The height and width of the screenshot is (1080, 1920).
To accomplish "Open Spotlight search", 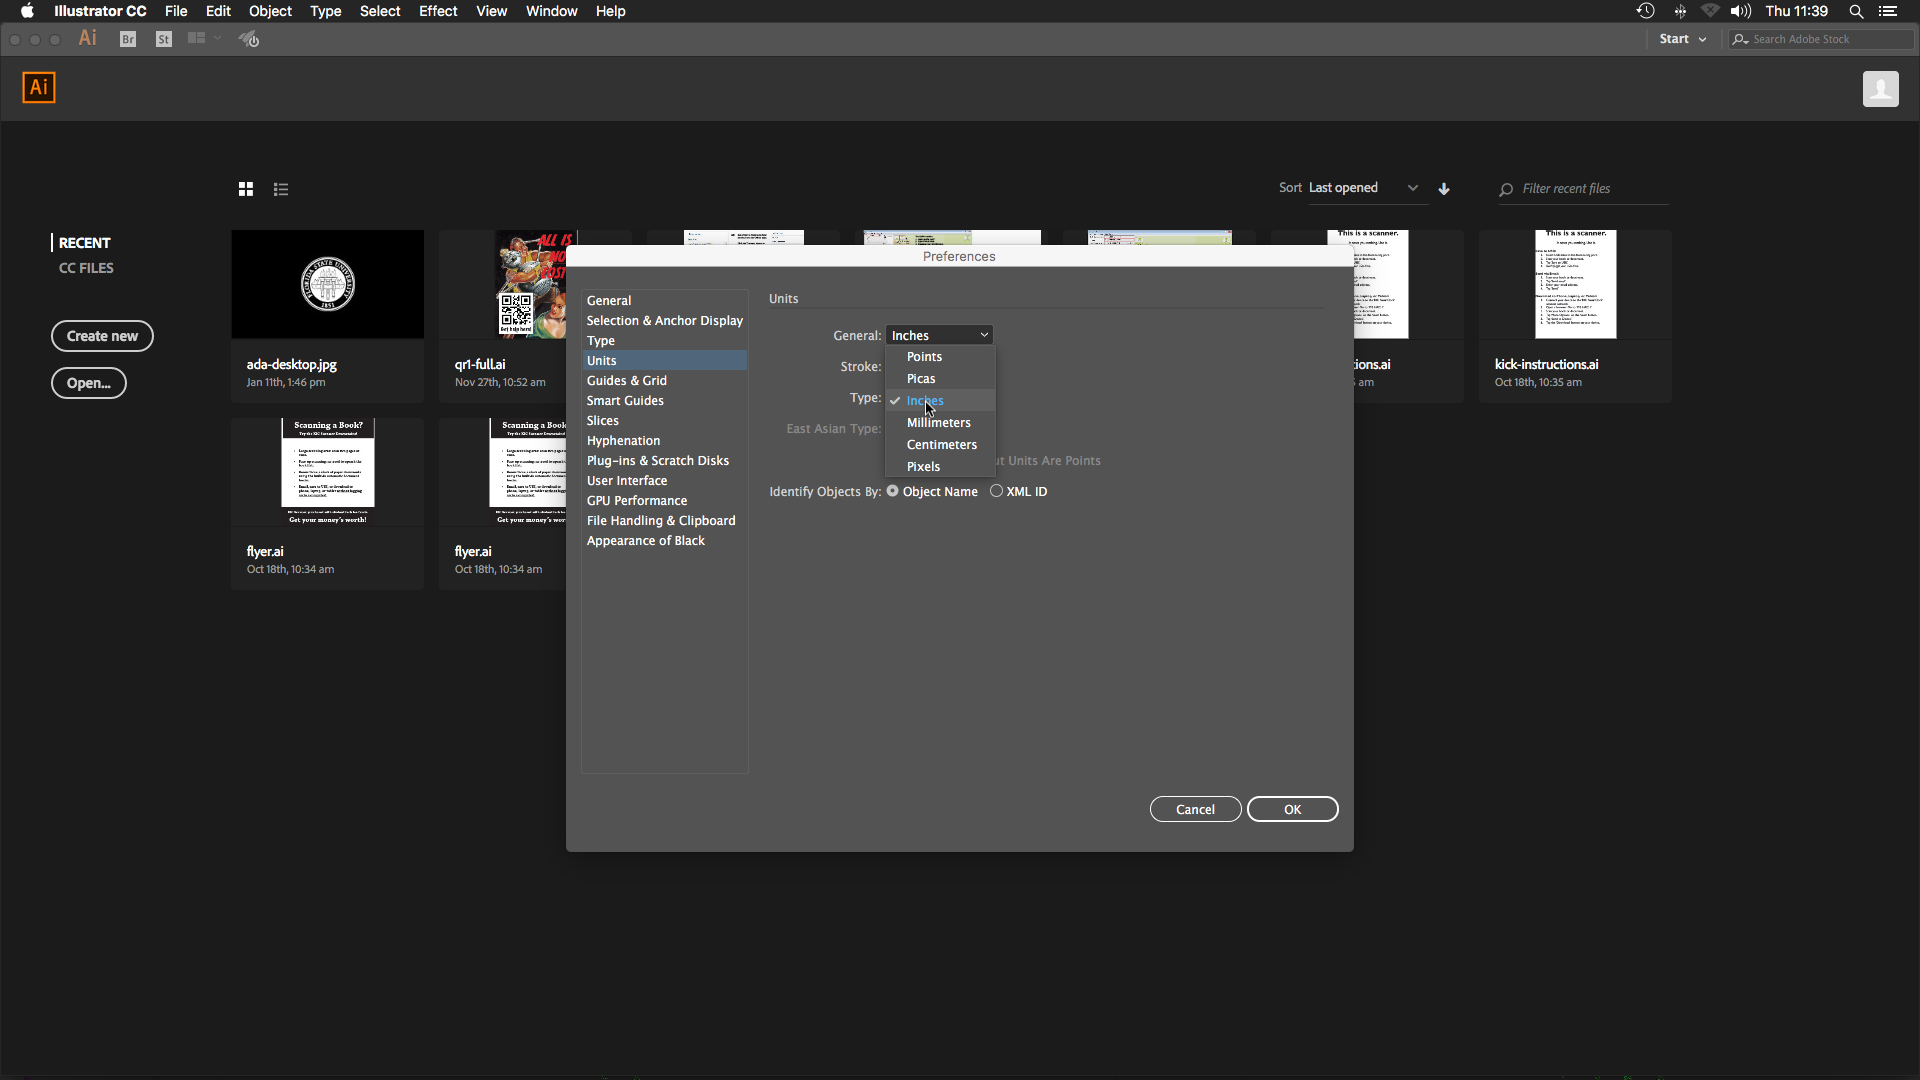I will pyautogui.click(x=1856, y=11).
